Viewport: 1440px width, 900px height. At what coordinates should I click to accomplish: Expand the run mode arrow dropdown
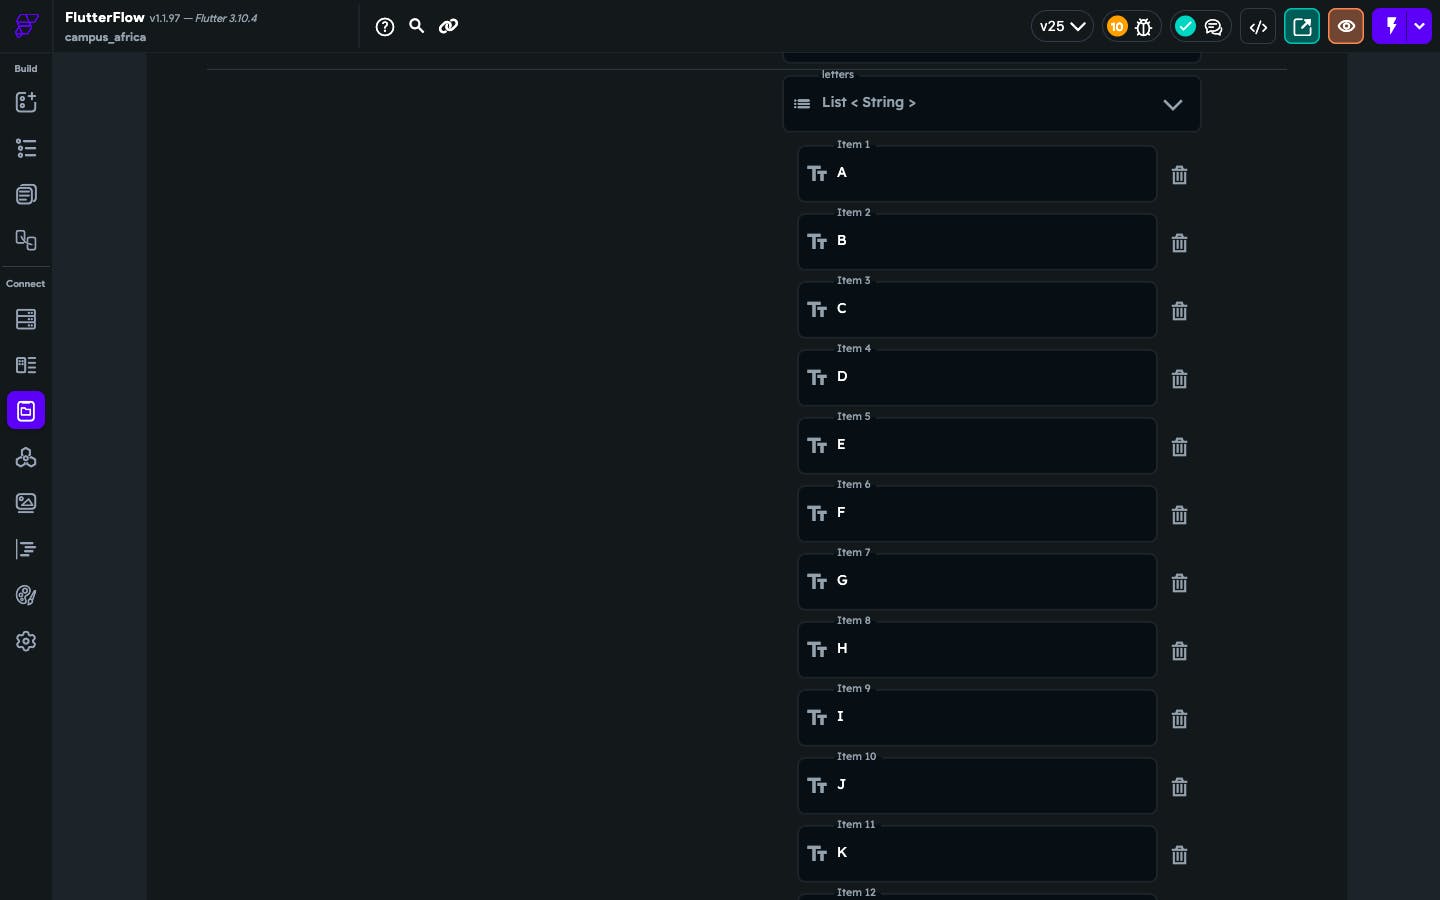click(1419, 27)
